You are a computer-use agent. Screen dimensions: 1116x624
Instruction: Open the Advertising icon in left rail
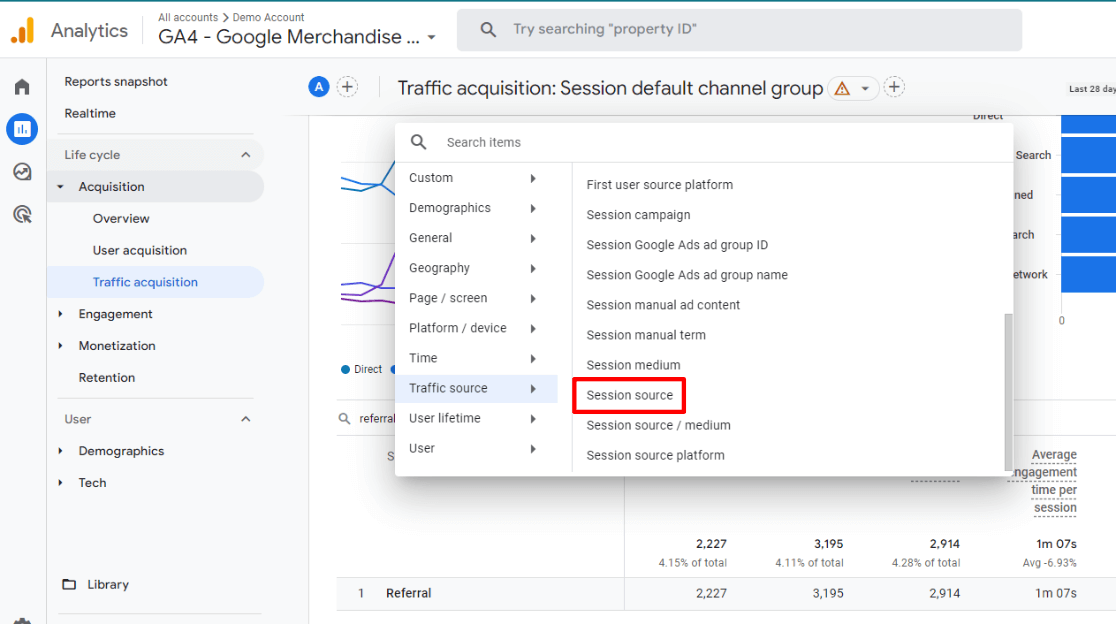22,214
